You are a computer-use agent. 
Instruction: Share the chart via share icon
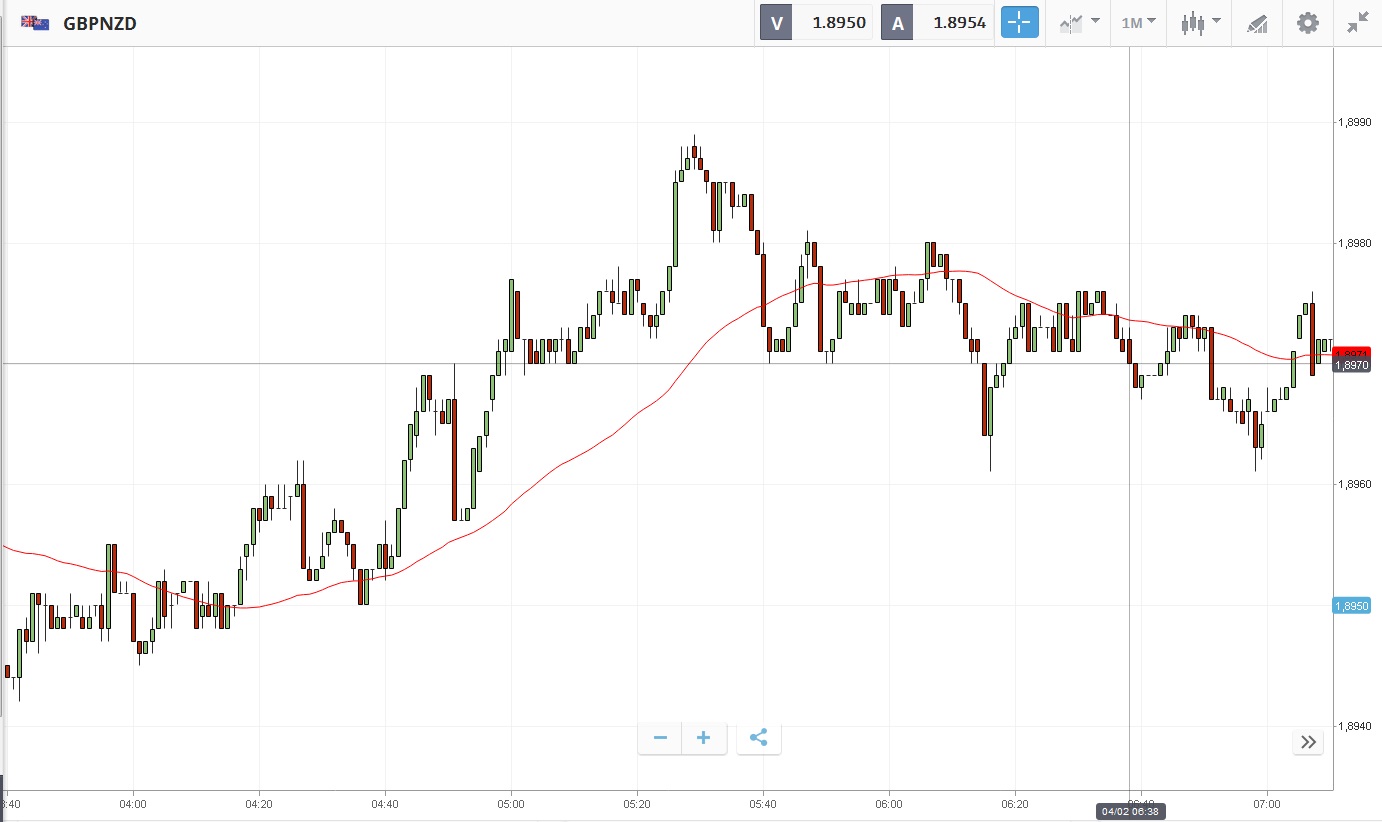(x=758, y=738)
